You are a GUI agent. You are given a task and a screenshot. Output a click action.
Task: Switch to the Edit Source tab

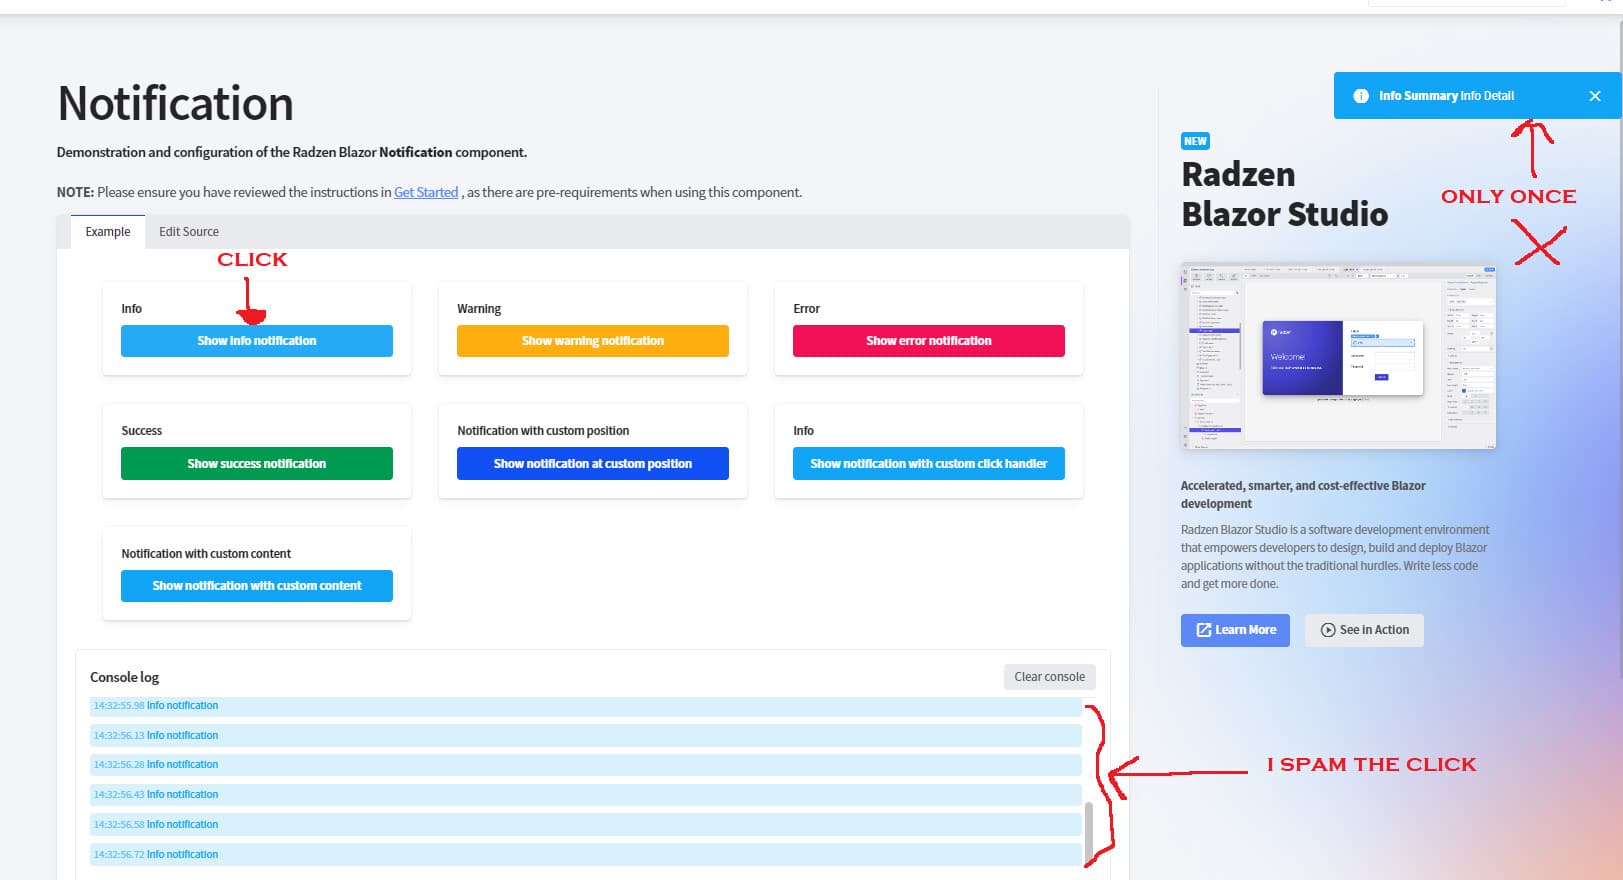pyautogui.click(x=189, y=232)
